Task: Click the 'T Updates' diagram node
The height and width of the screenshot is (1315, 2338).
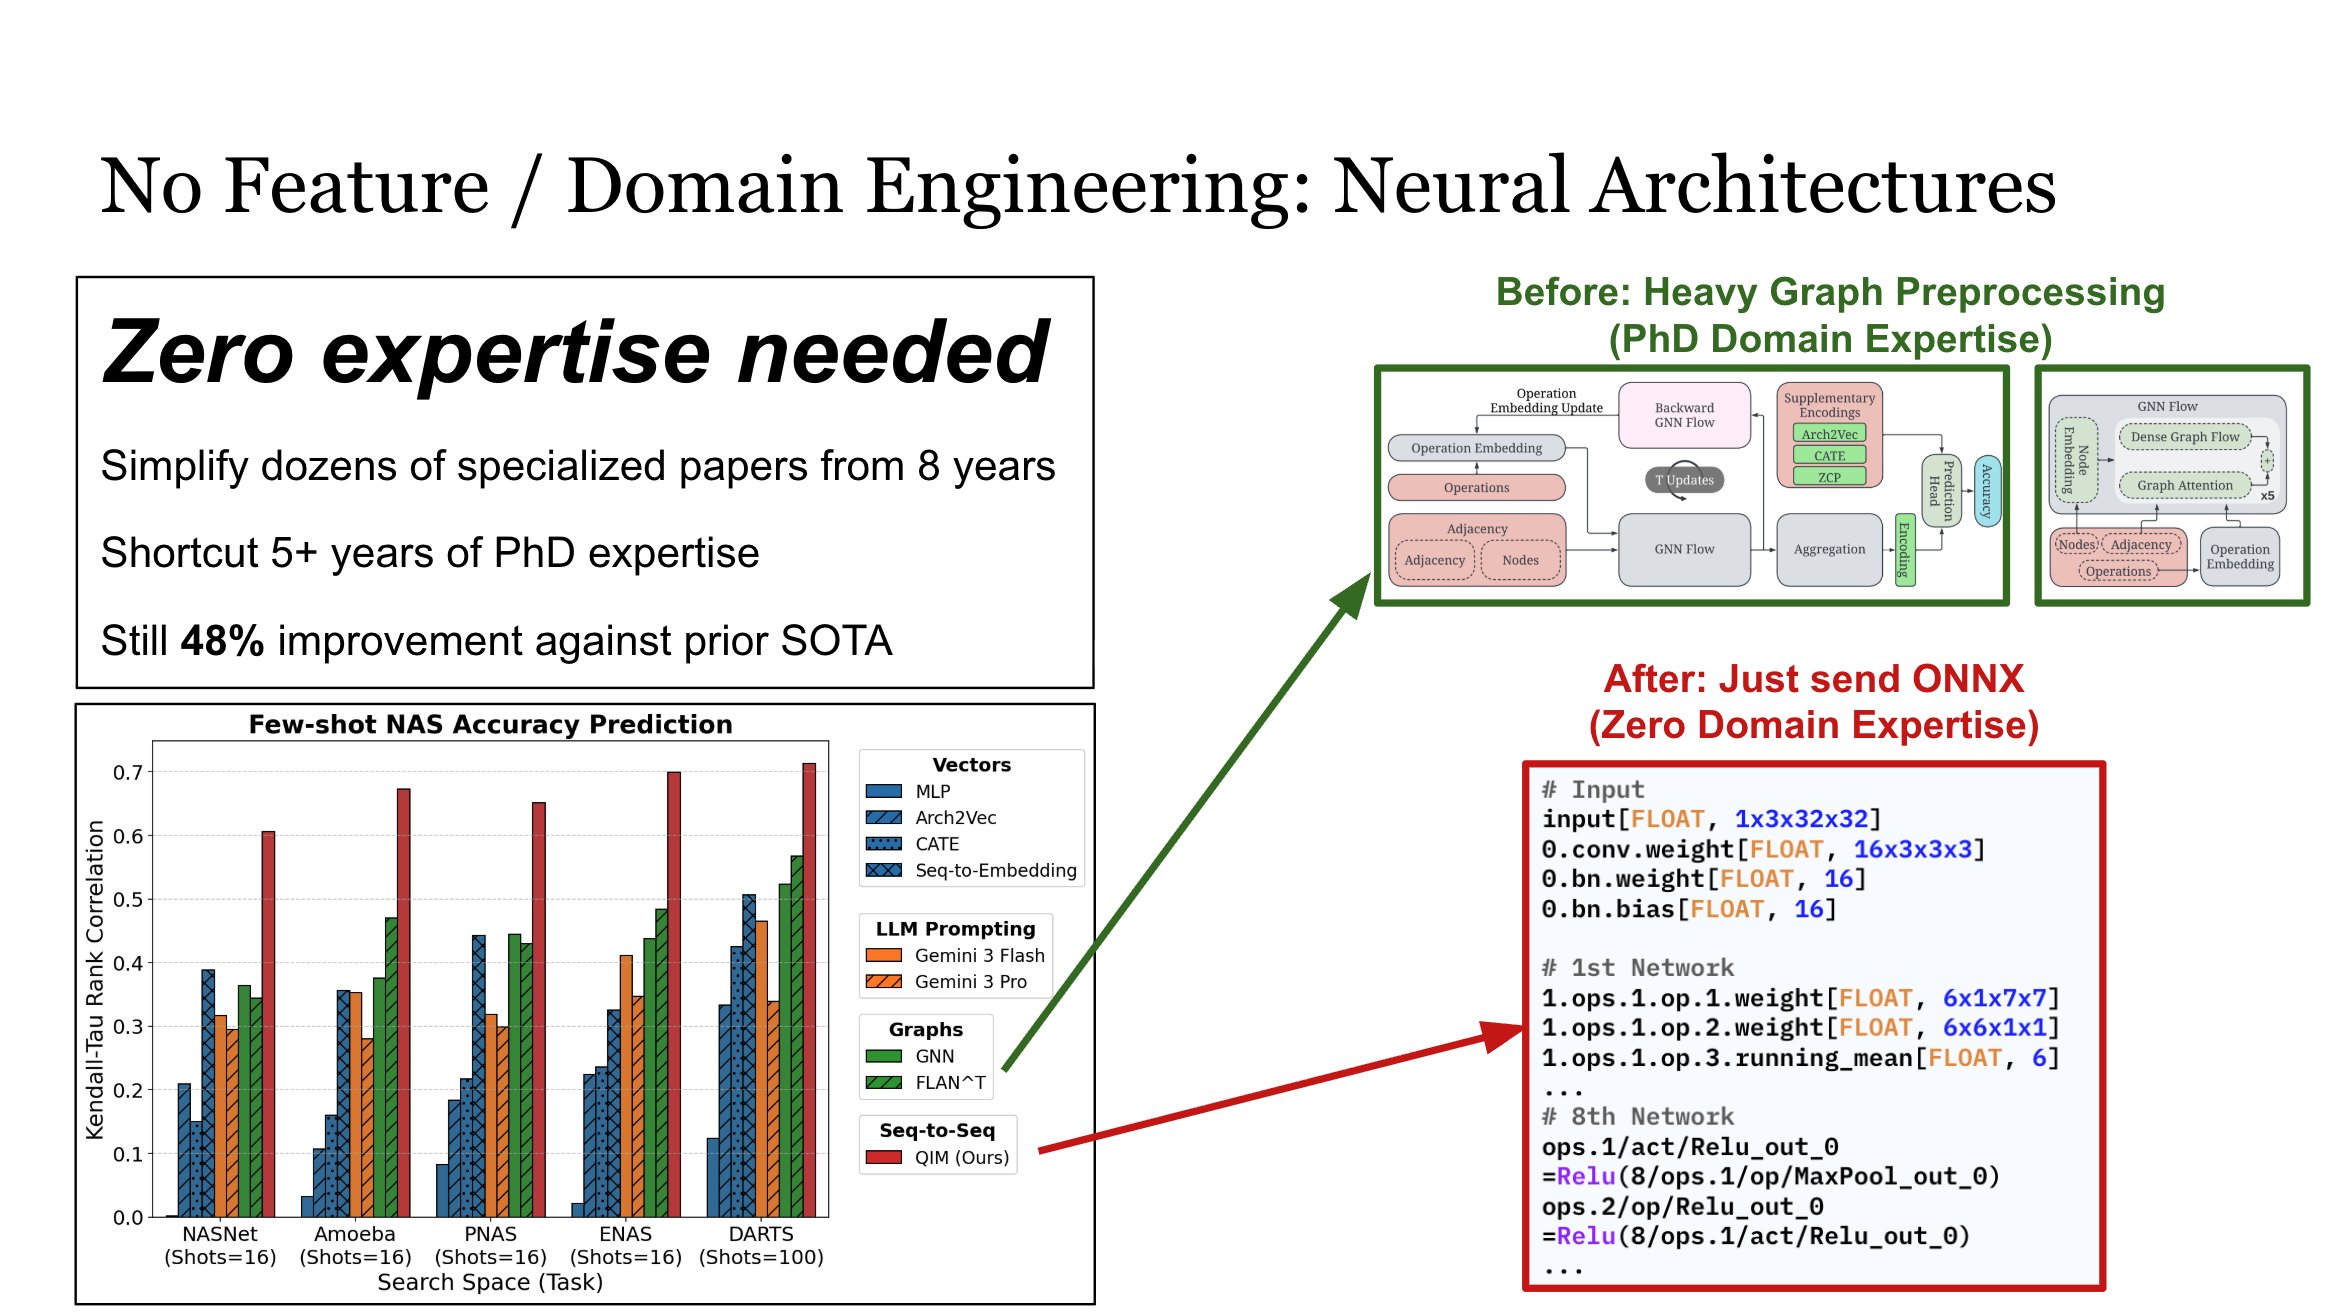Action: click(1684, 480)
